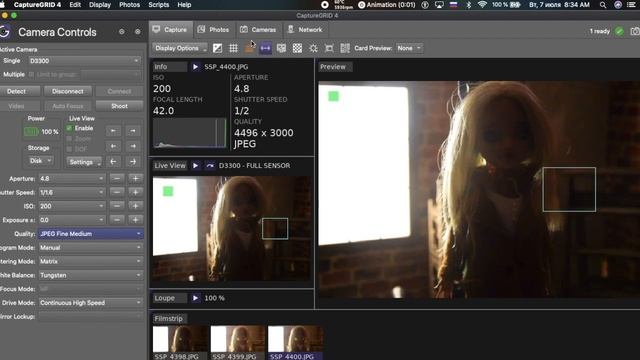Switch to the Photos tab
640x360 pixels.
(x=213, y=30)
